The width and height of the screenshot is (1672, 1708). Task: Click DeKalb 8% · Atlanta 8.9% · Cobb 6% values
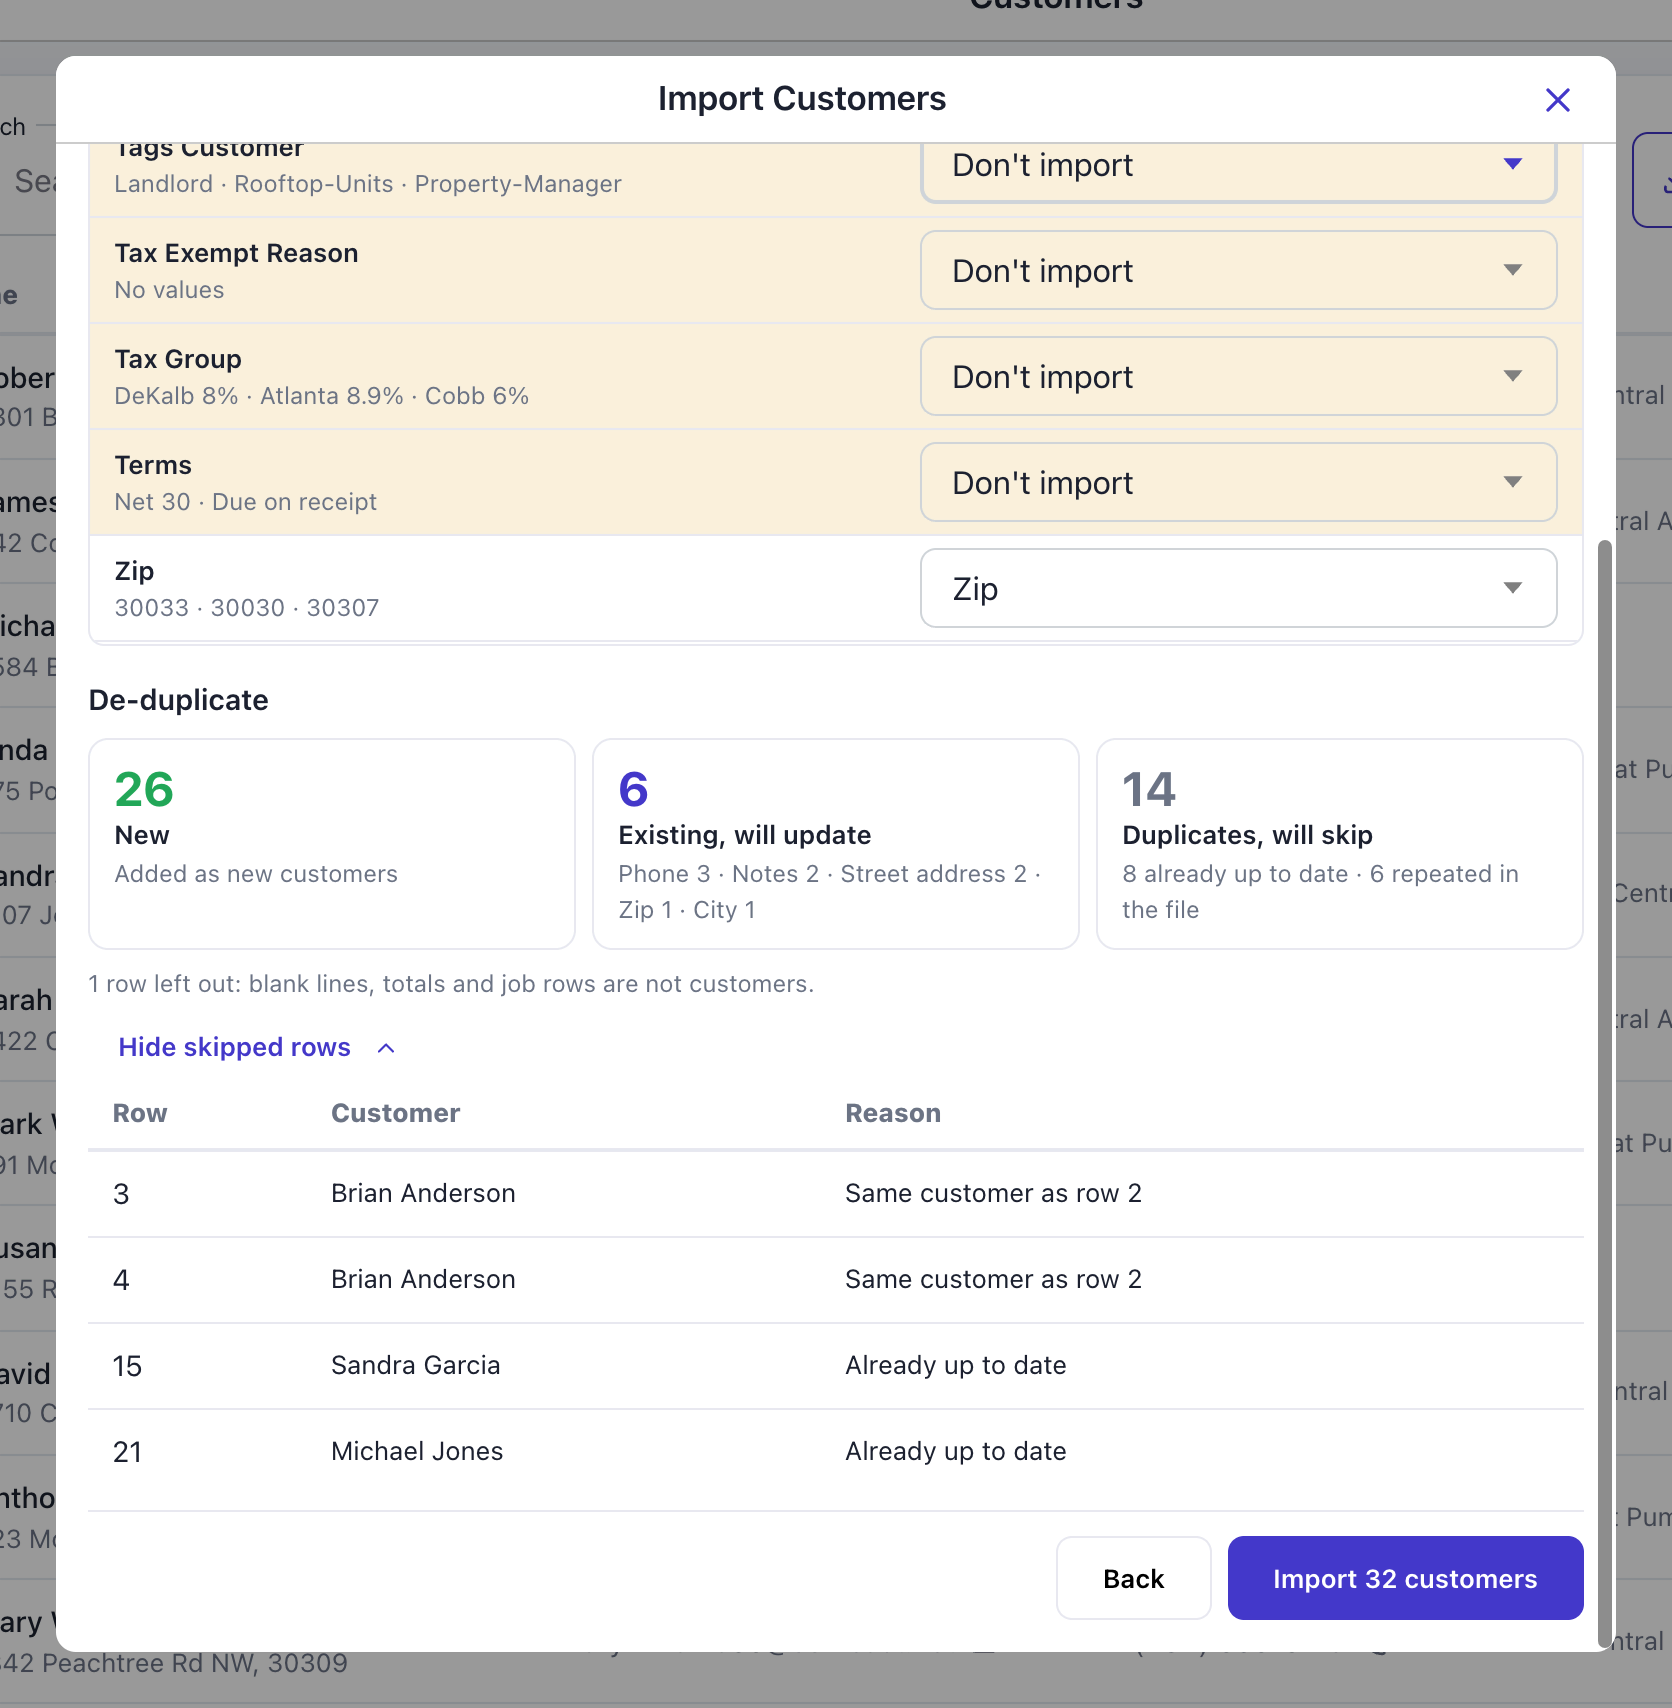321,396
